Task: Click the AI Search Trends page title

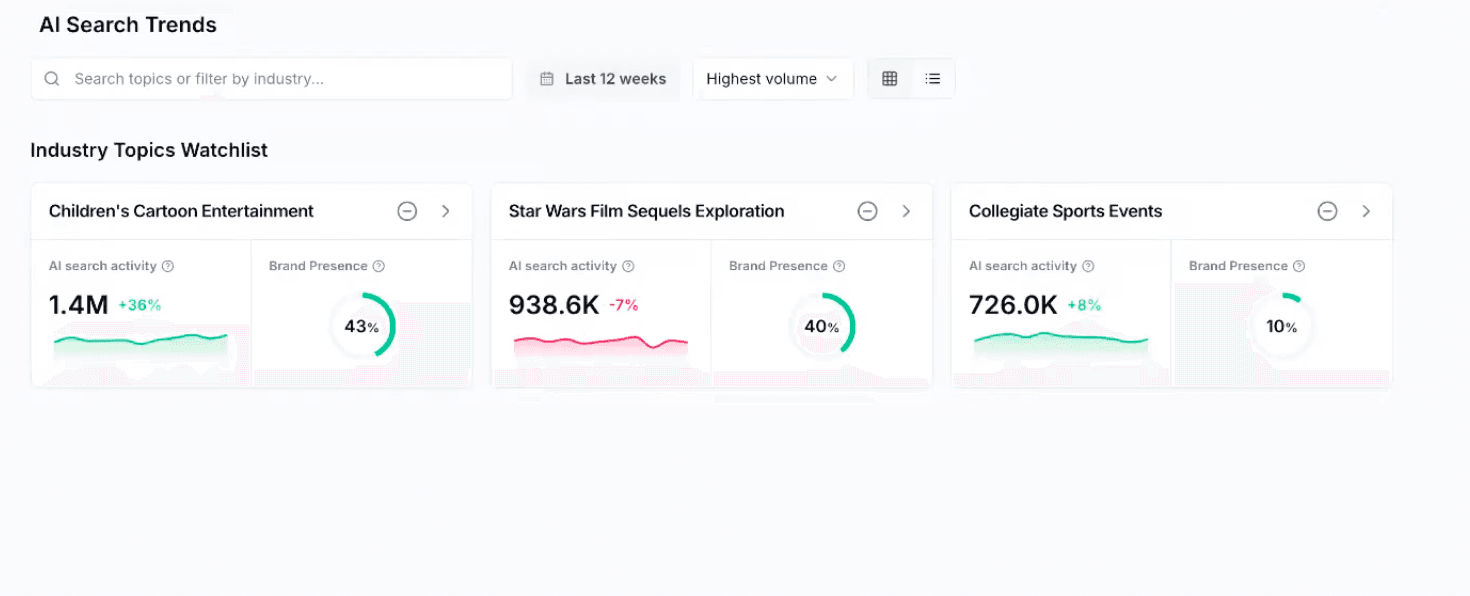Action: pos(128,25)
